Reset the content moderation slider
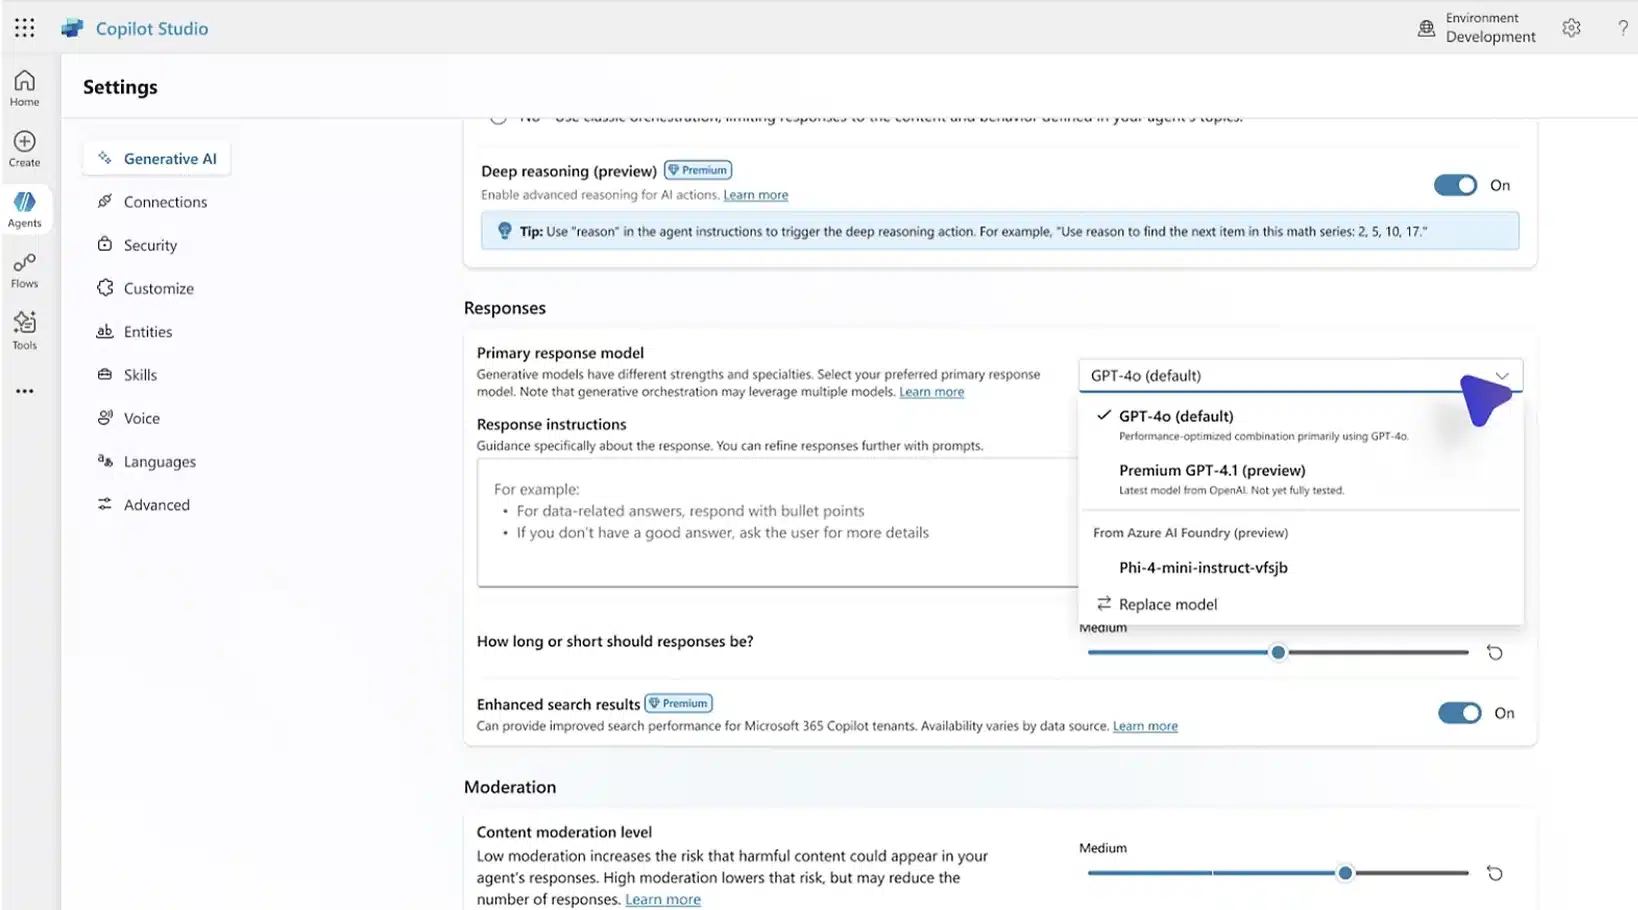Screen dimensions: 1638x910 (1494, 873)
